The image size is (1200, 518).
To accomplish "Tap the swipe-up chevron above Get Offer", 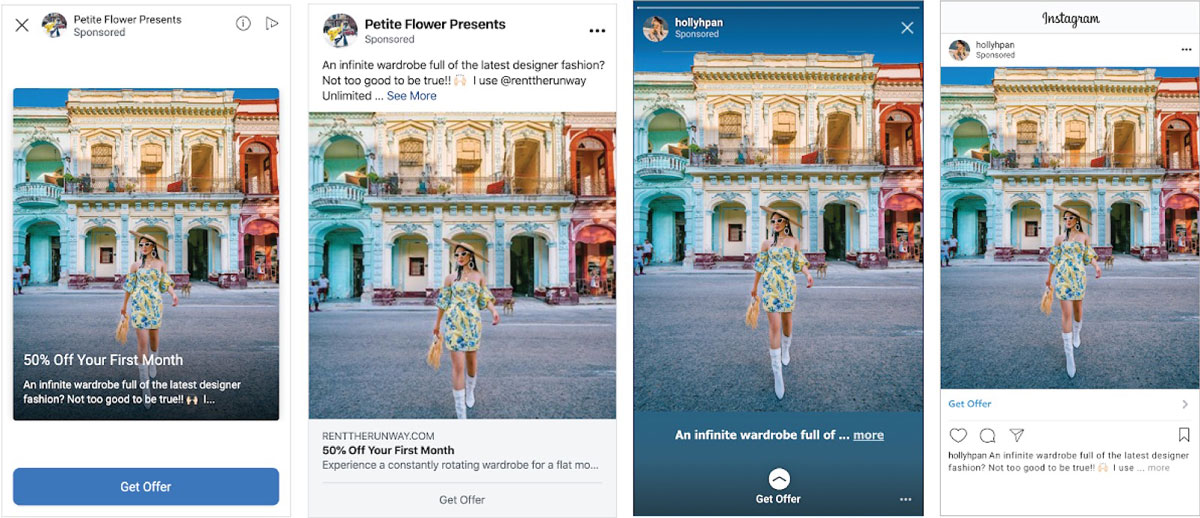I will [779, 478].
